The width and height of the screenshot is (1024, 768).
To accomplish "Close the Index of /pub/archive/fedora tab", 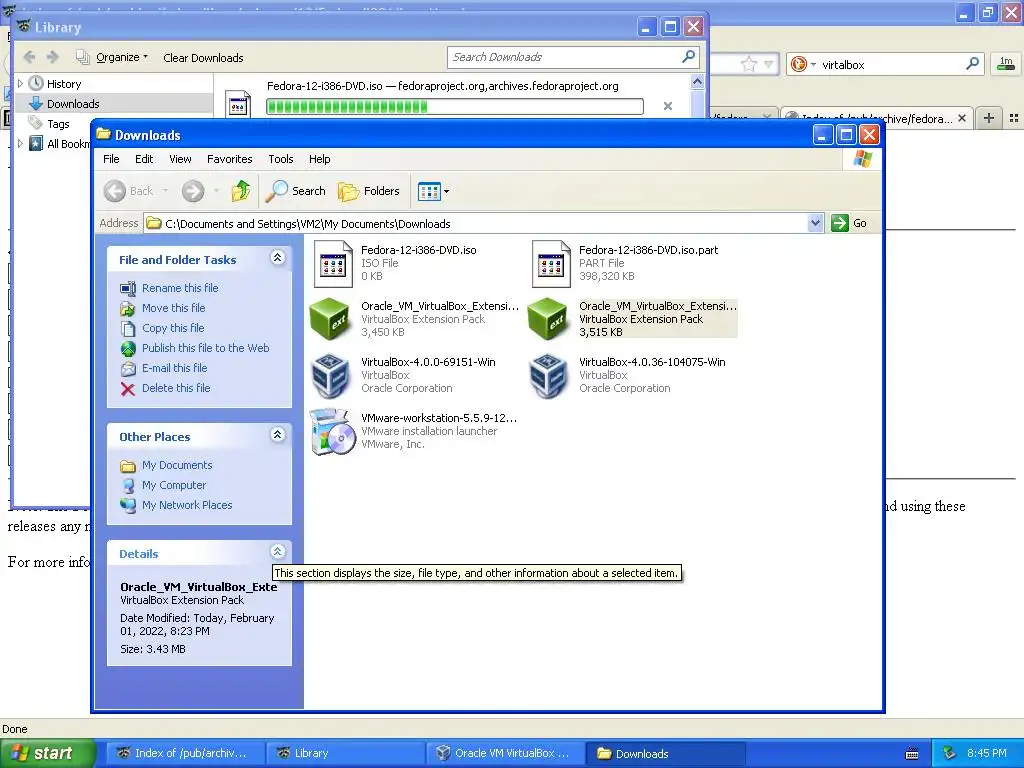I will pos(962,118).
